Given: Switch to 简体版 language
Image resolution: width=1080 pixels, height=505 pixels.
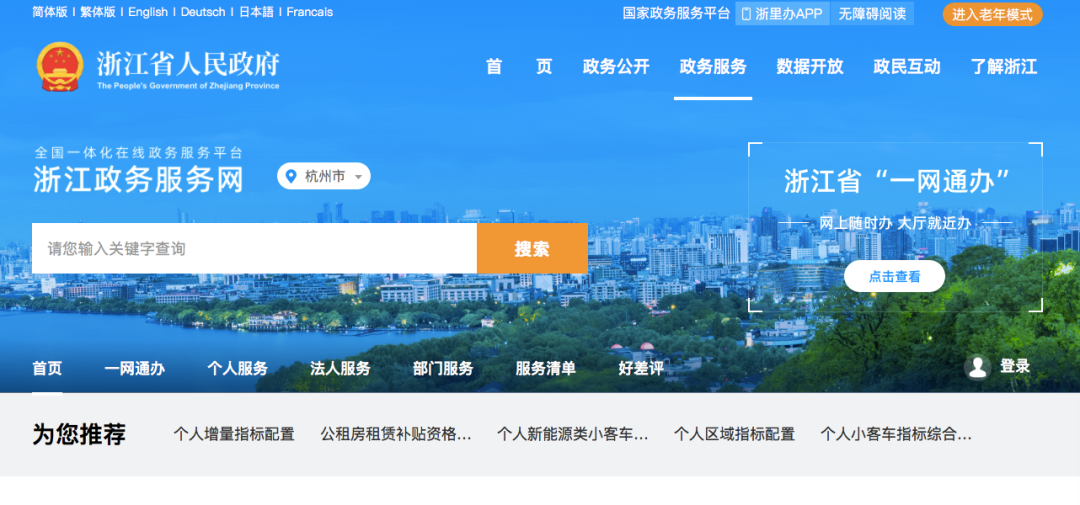Looking at the screenshot, I should (50, 12).
